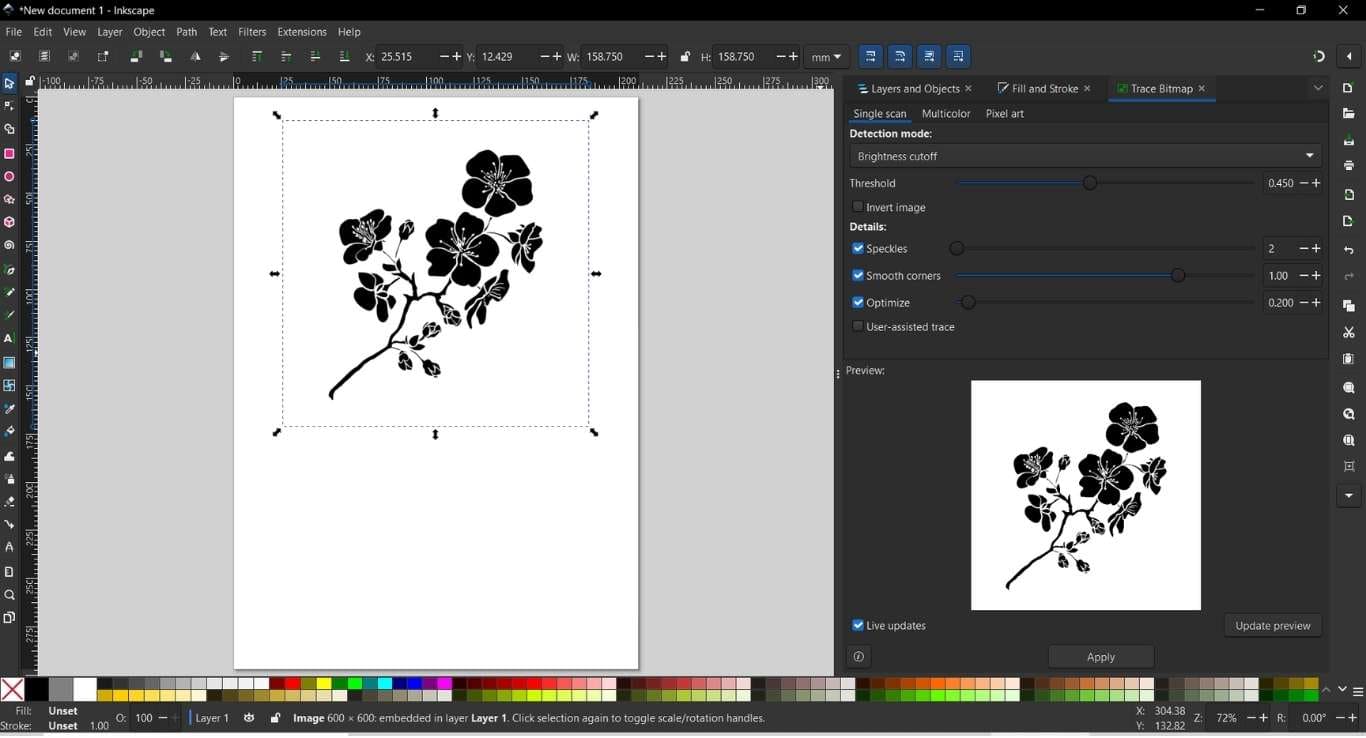Image resolution: width=1366 pixels, height=738 pixels.
Task: Select the Node editing tool
Action: 9,106
